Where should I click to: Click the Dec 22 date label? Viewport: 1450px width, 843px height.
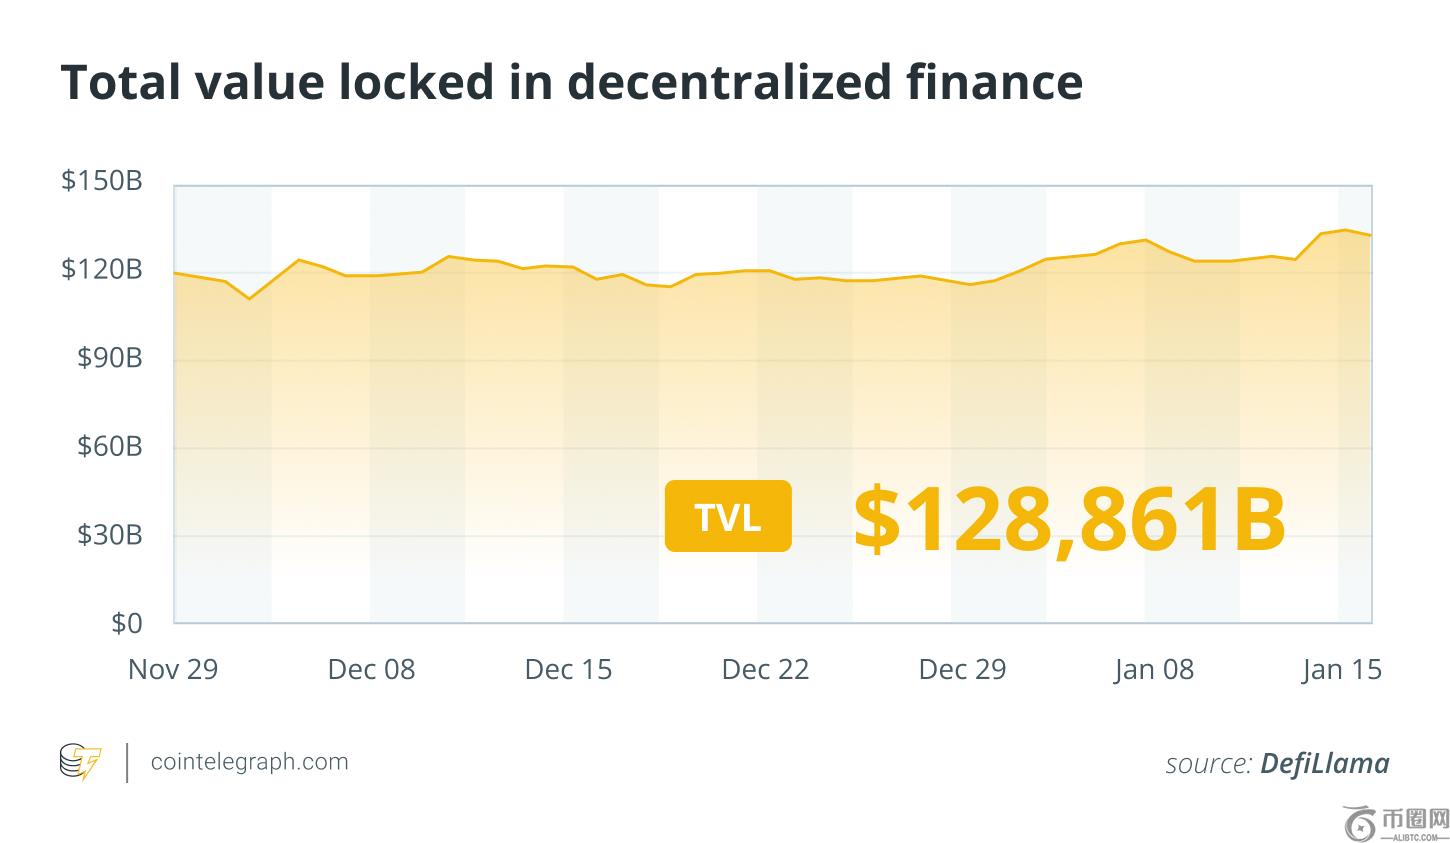[x=765, y=669]
